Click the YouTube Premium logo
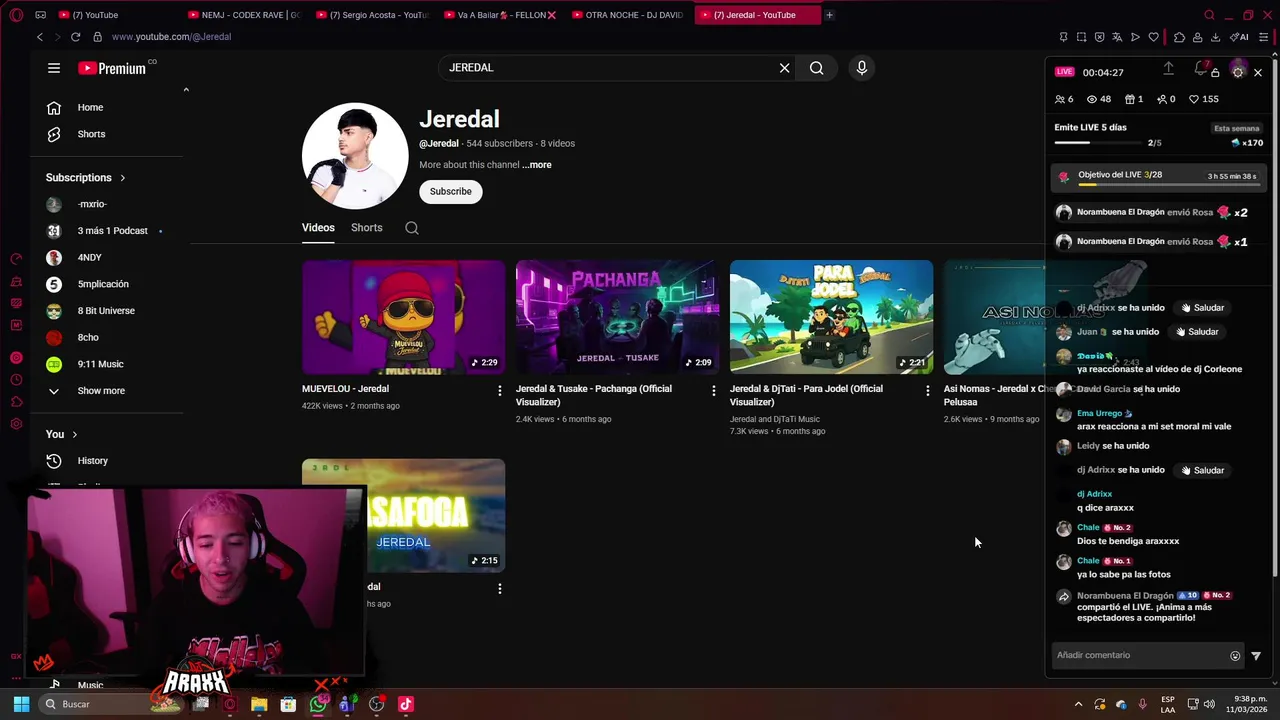 112,68
